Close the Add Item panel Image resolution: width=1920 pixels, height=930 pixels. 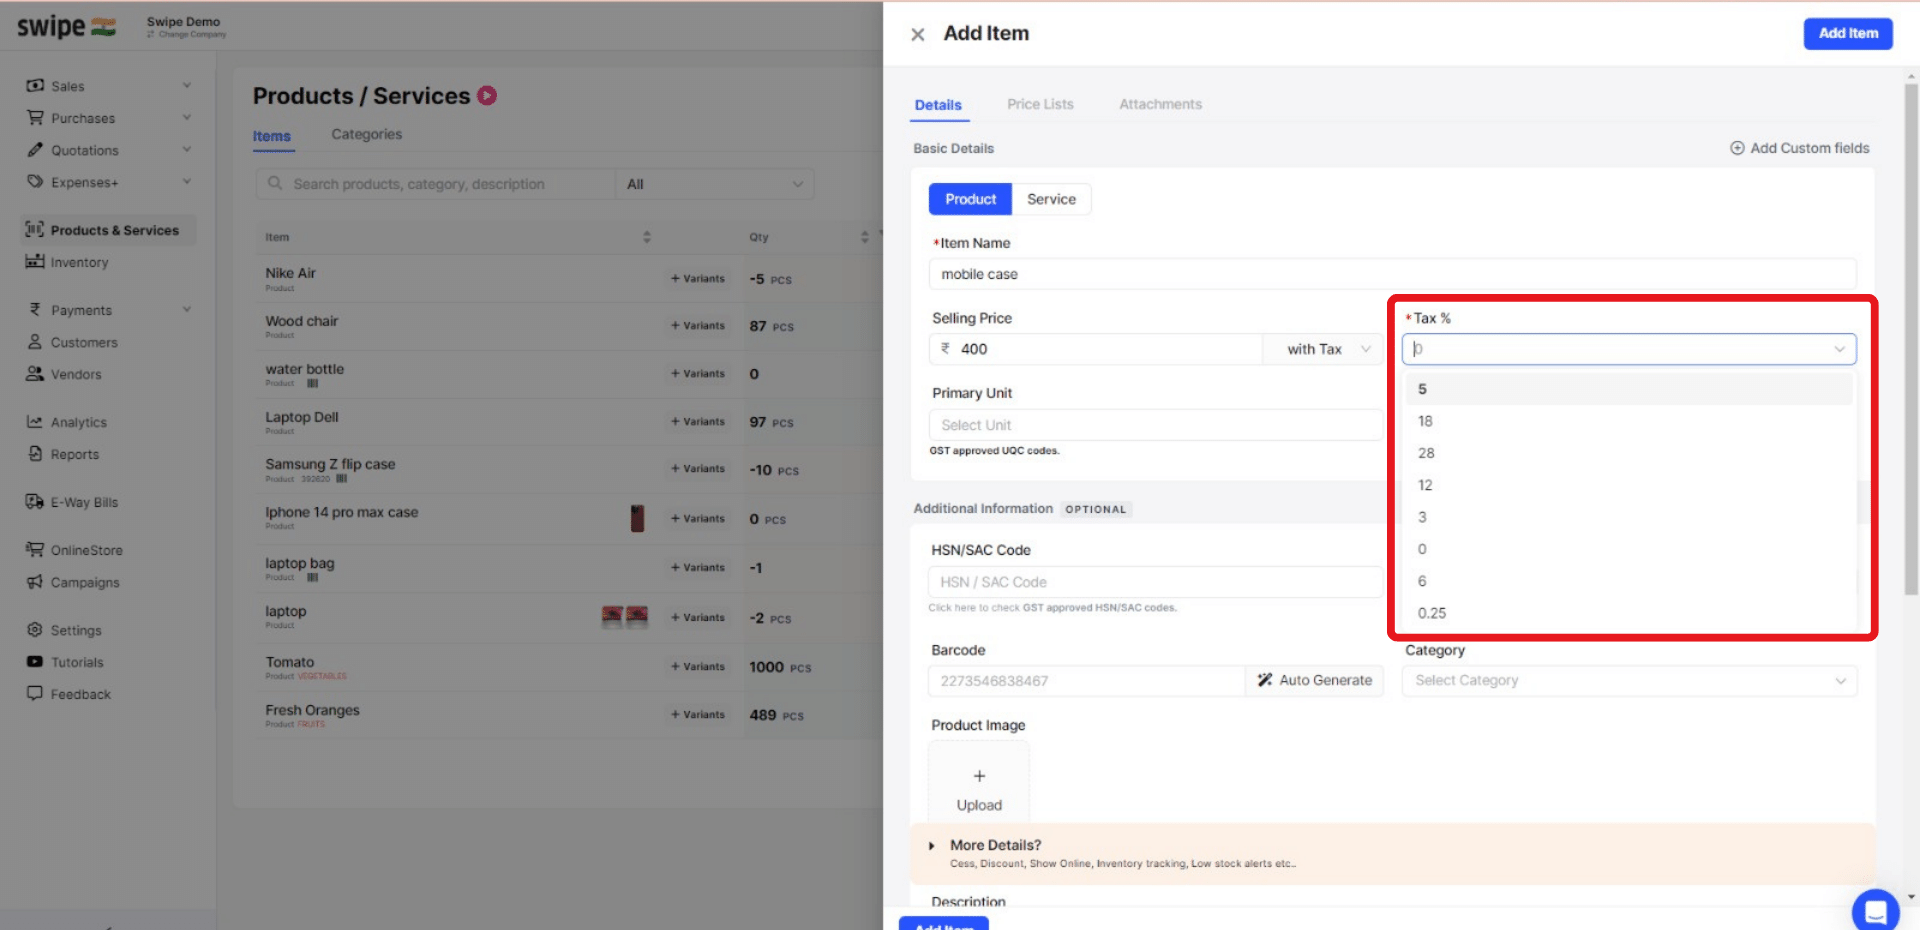(917, 34)
